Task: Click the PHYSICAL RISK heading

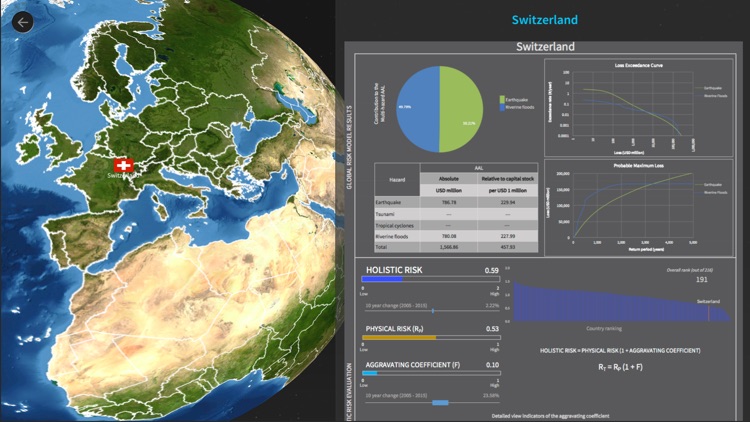Action: (394, 329)
